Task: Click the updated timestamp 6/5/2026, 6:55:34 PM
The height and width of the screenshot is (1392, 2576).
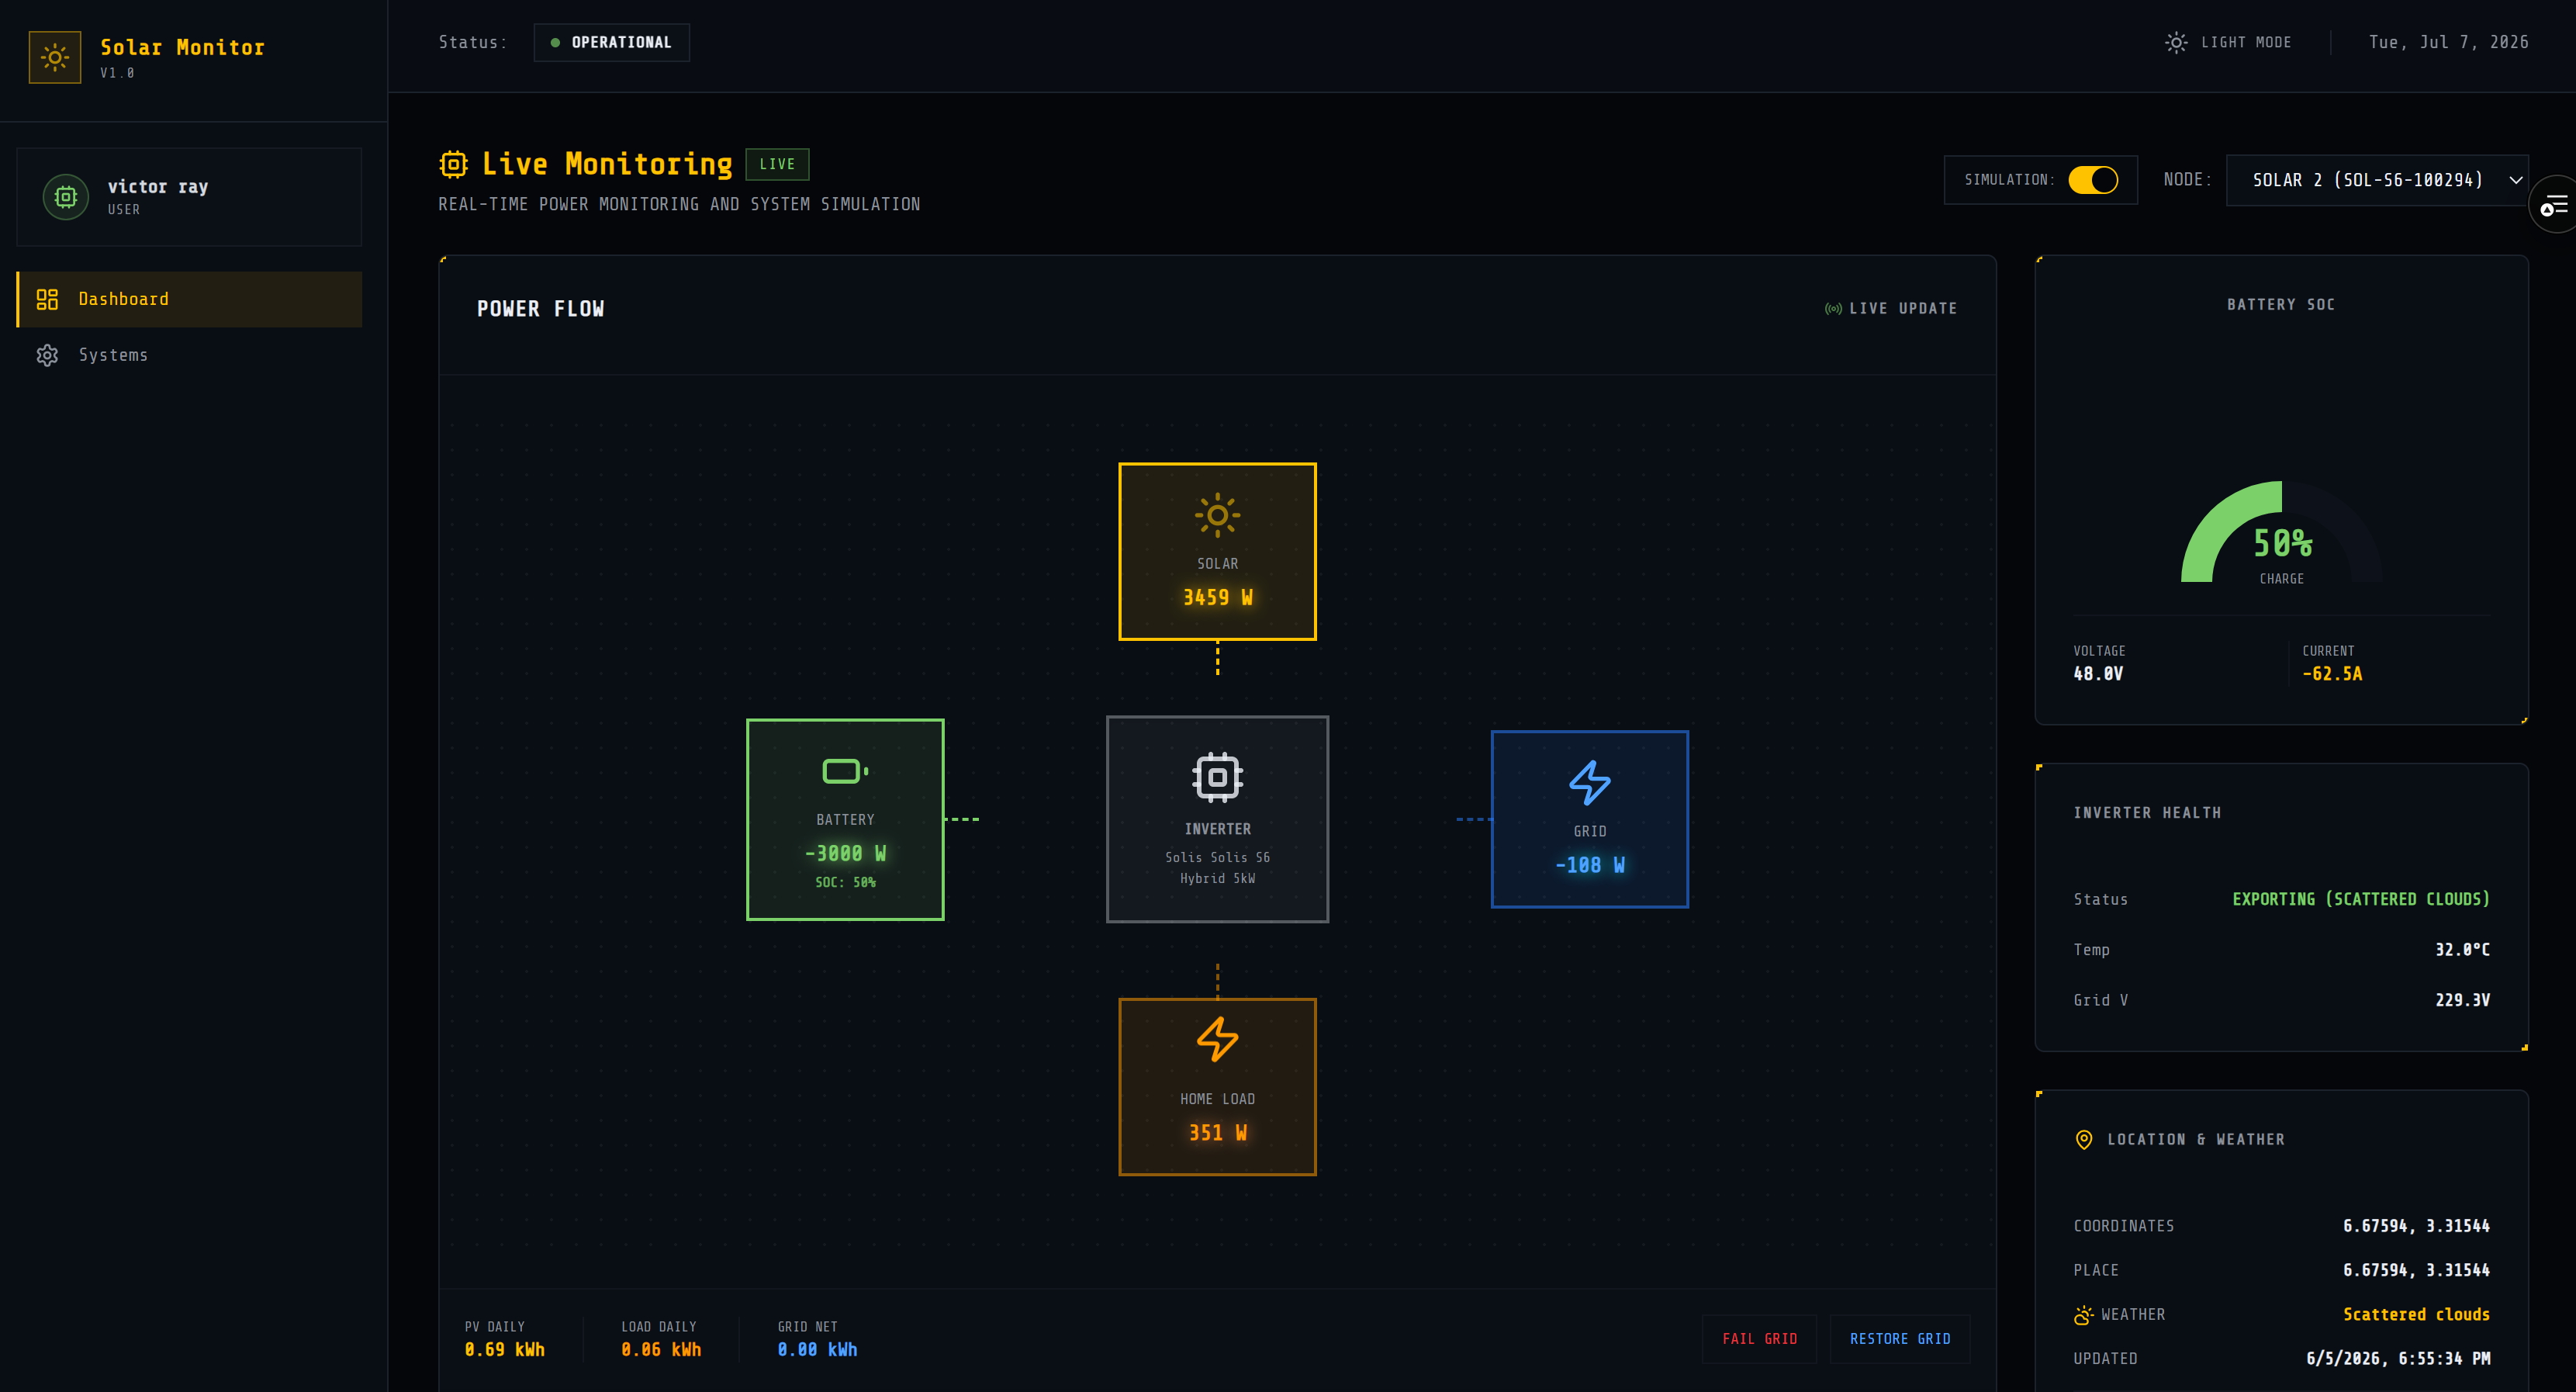Action: [x=2398, y=1359]
